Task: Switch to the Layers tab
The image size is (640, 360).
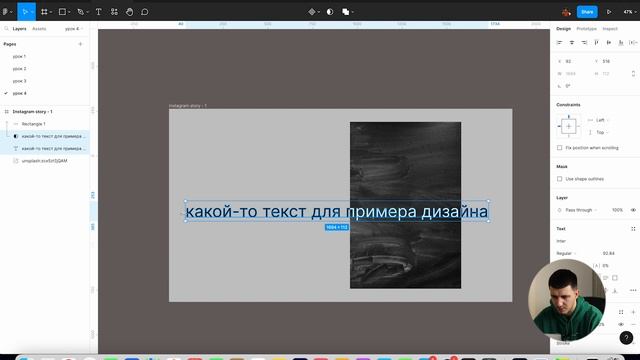Action: click(19, 29)
